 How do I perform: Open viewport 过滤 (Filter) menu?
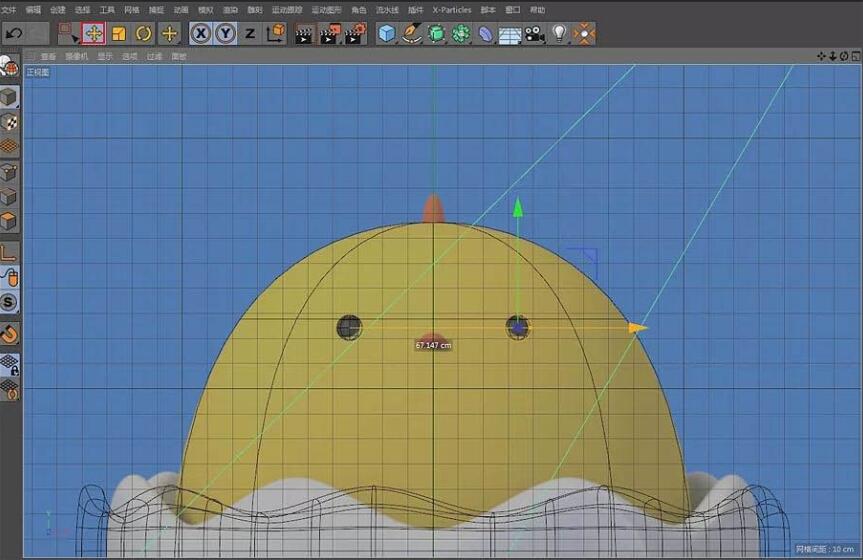click(x=155, y=56)
